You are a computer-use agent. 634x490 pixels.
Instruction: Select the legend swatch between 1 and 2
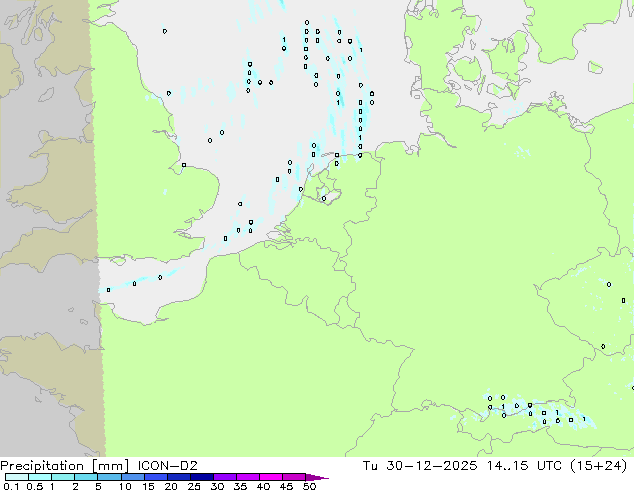[63, 477]
